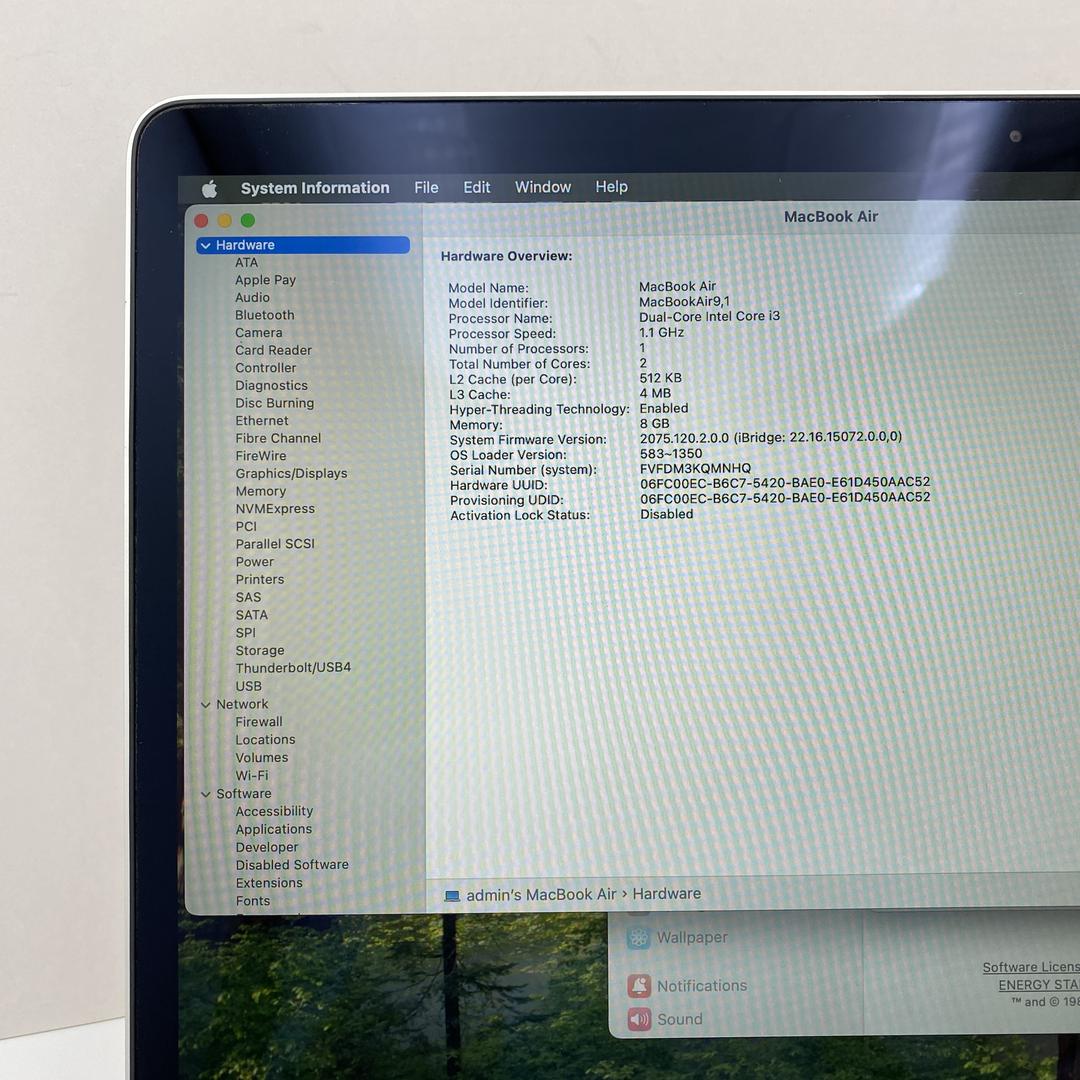1080x1080 pixels.
Task: Click the serial number value FVFDM3KQMNHQ
Action: point(695,468)
